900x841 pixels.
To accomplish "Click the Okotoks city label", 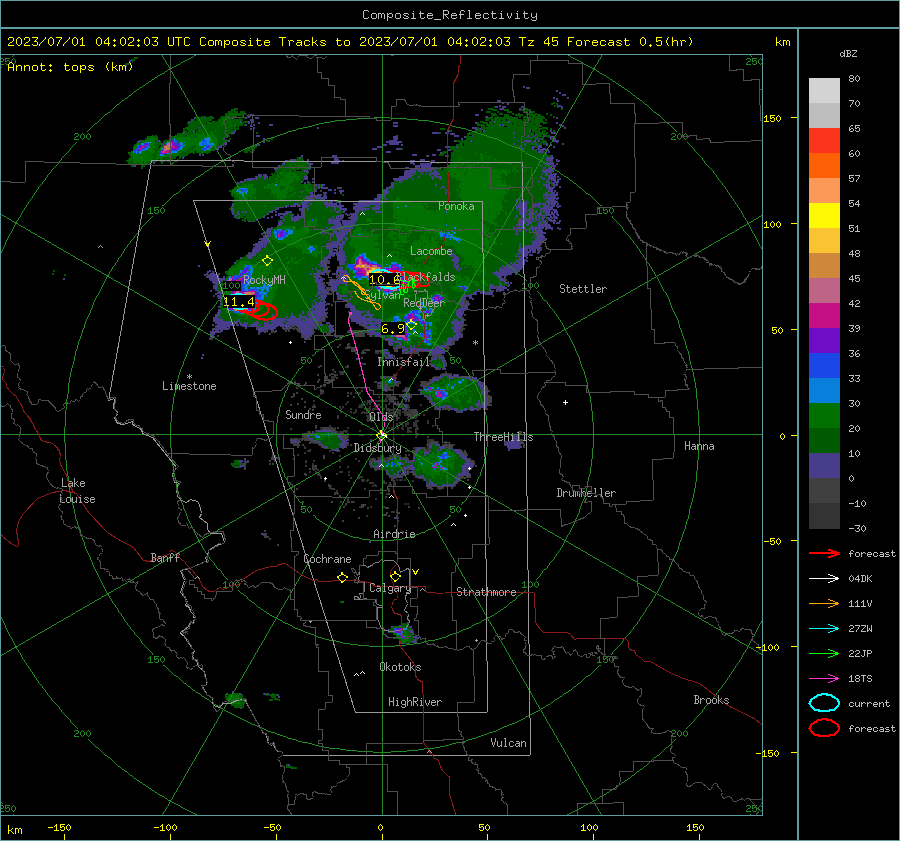I will 400,667.
